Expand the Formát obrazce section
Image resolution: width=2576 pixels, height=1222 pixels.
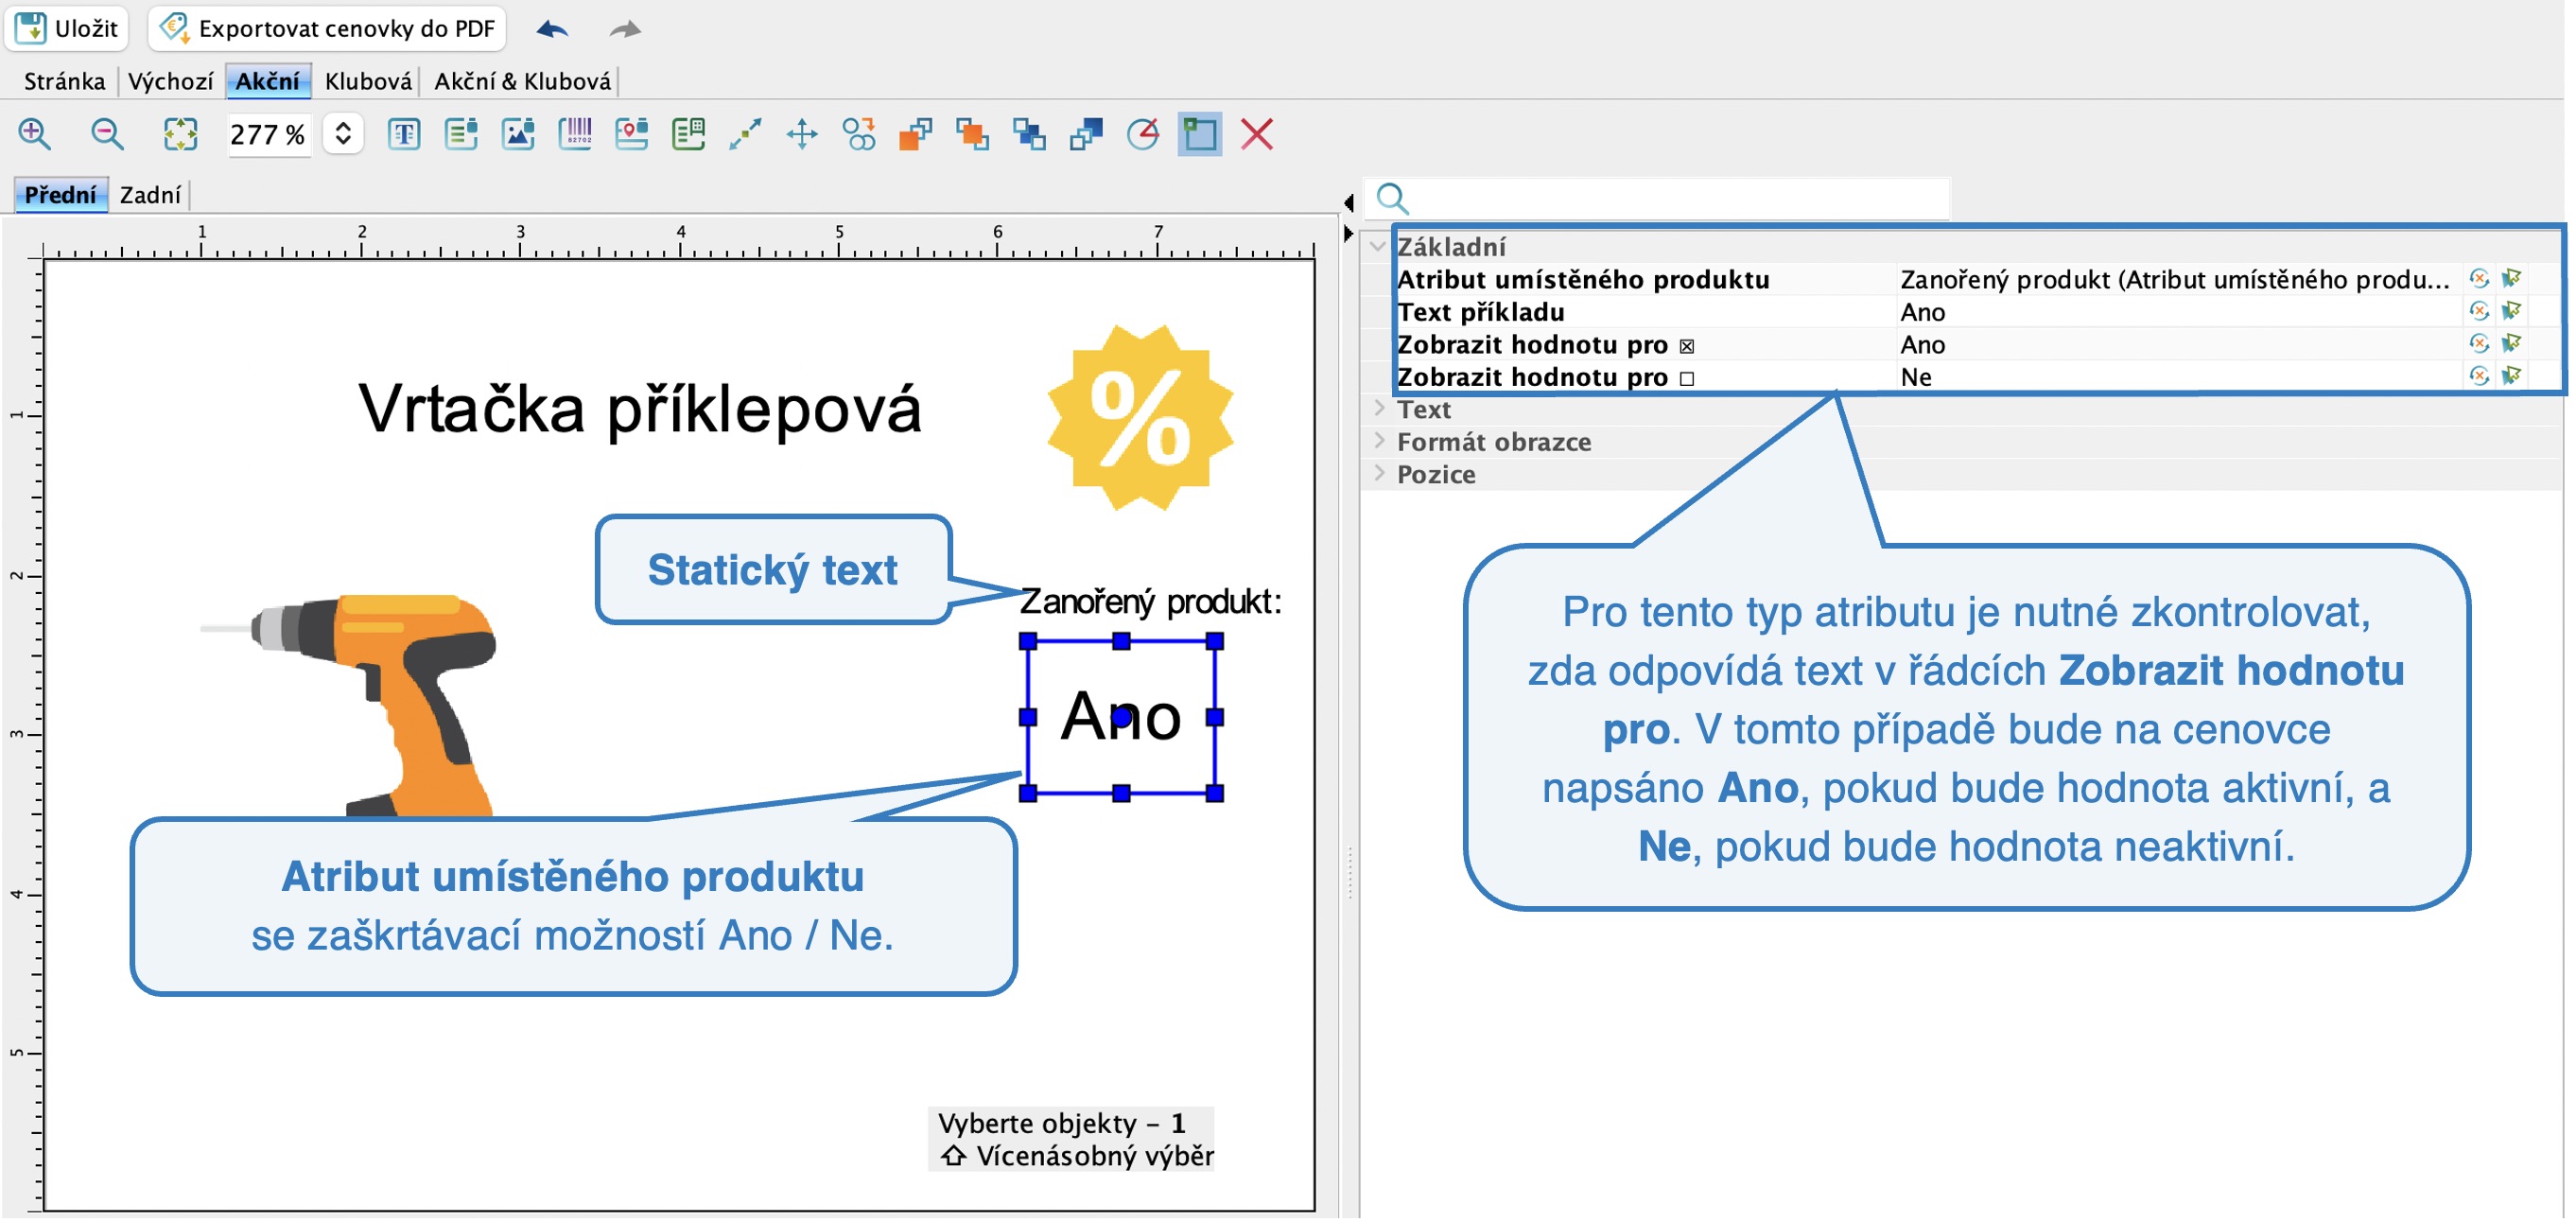[1379, 441]
